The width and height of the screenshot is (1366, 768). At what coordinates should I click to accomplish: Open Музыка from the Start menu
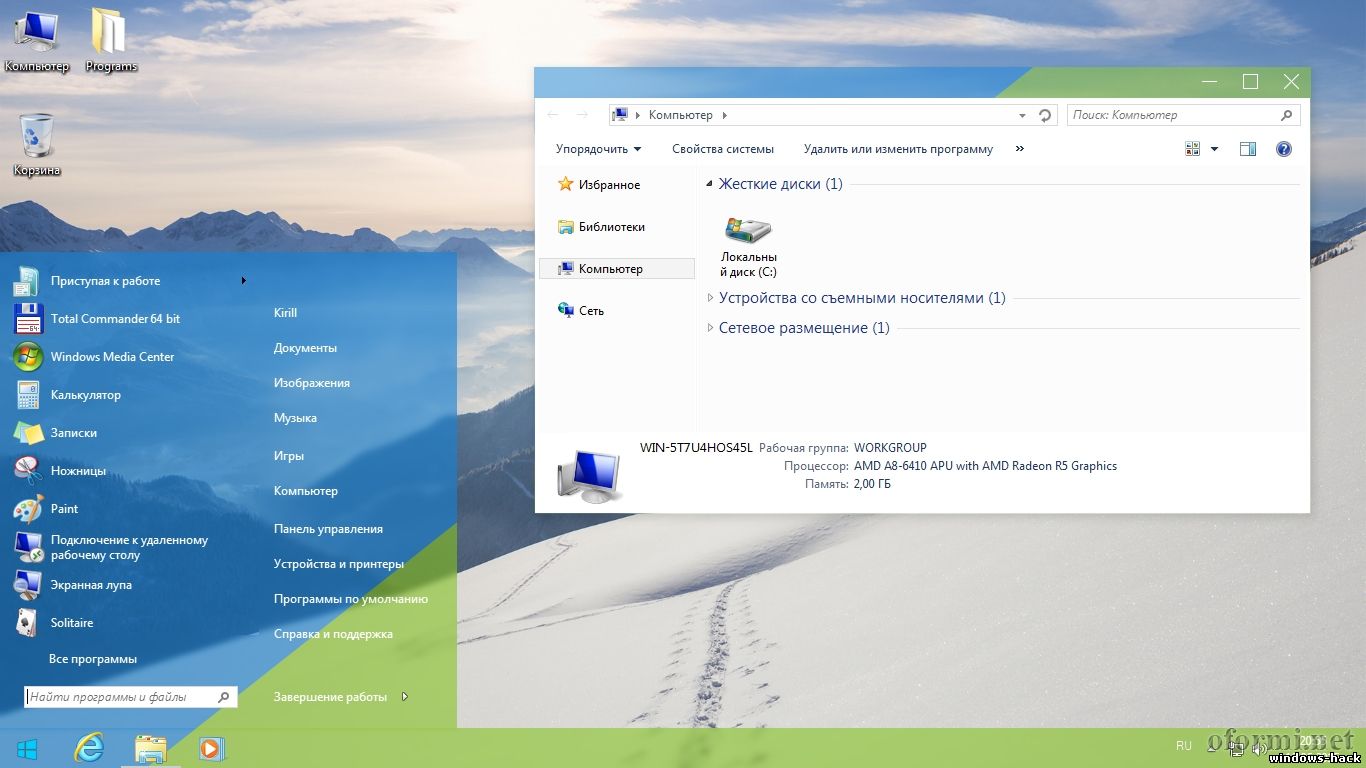(x=295, y=418)
